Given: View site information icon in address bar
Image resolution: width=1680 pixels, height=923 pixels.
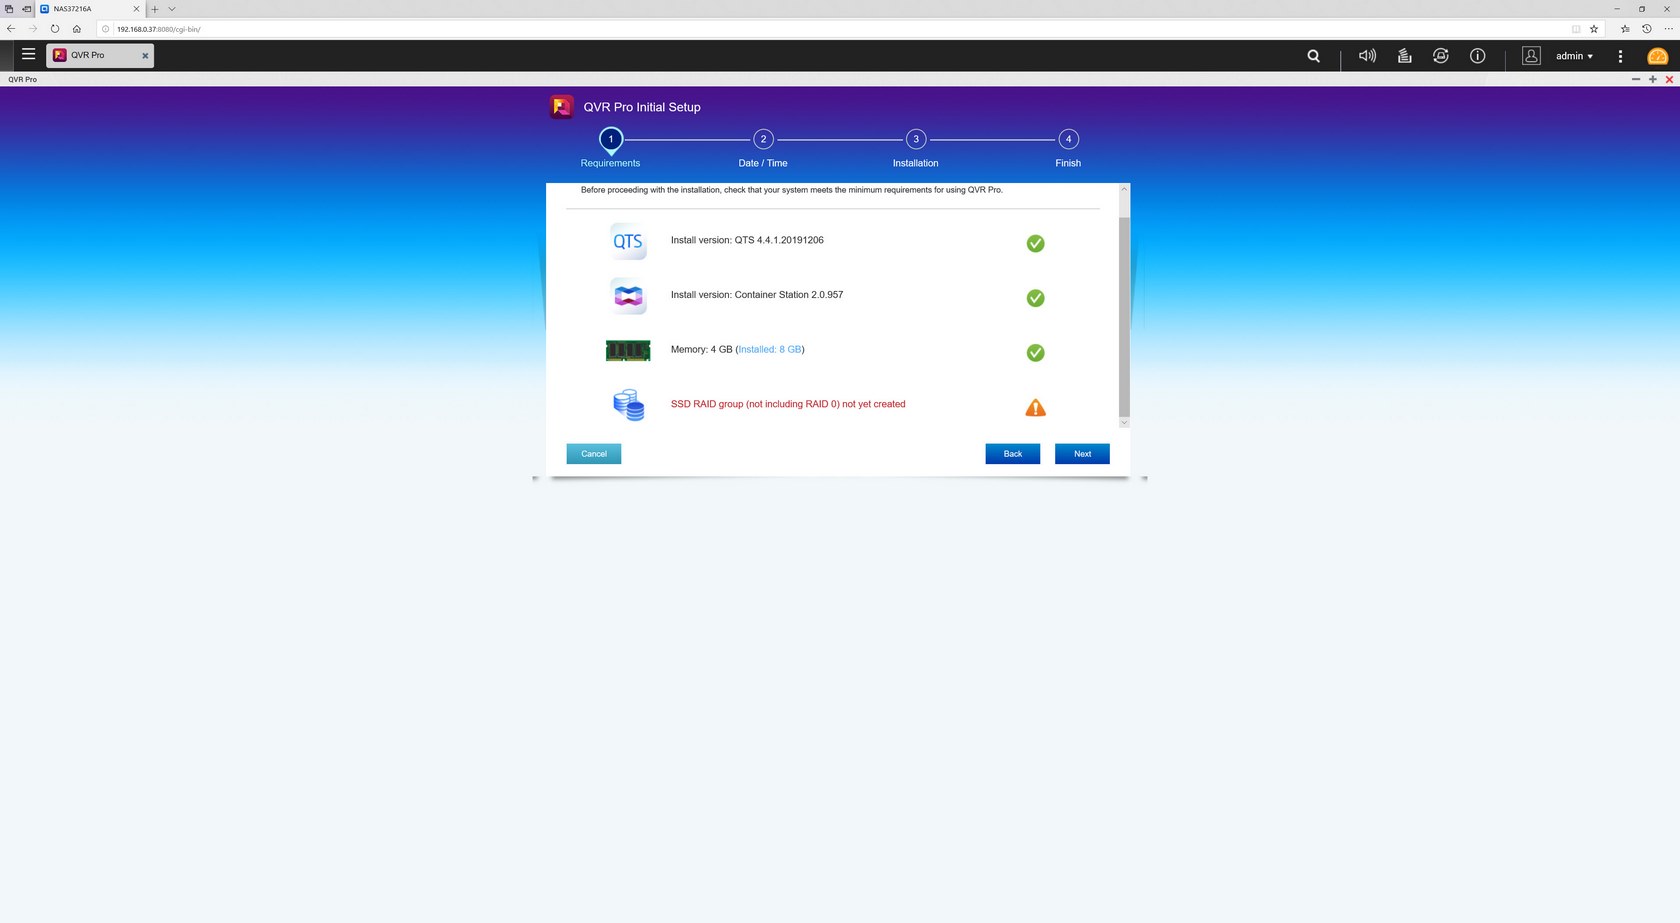Looking at the screenshot, I should click(x=106, y=29).
